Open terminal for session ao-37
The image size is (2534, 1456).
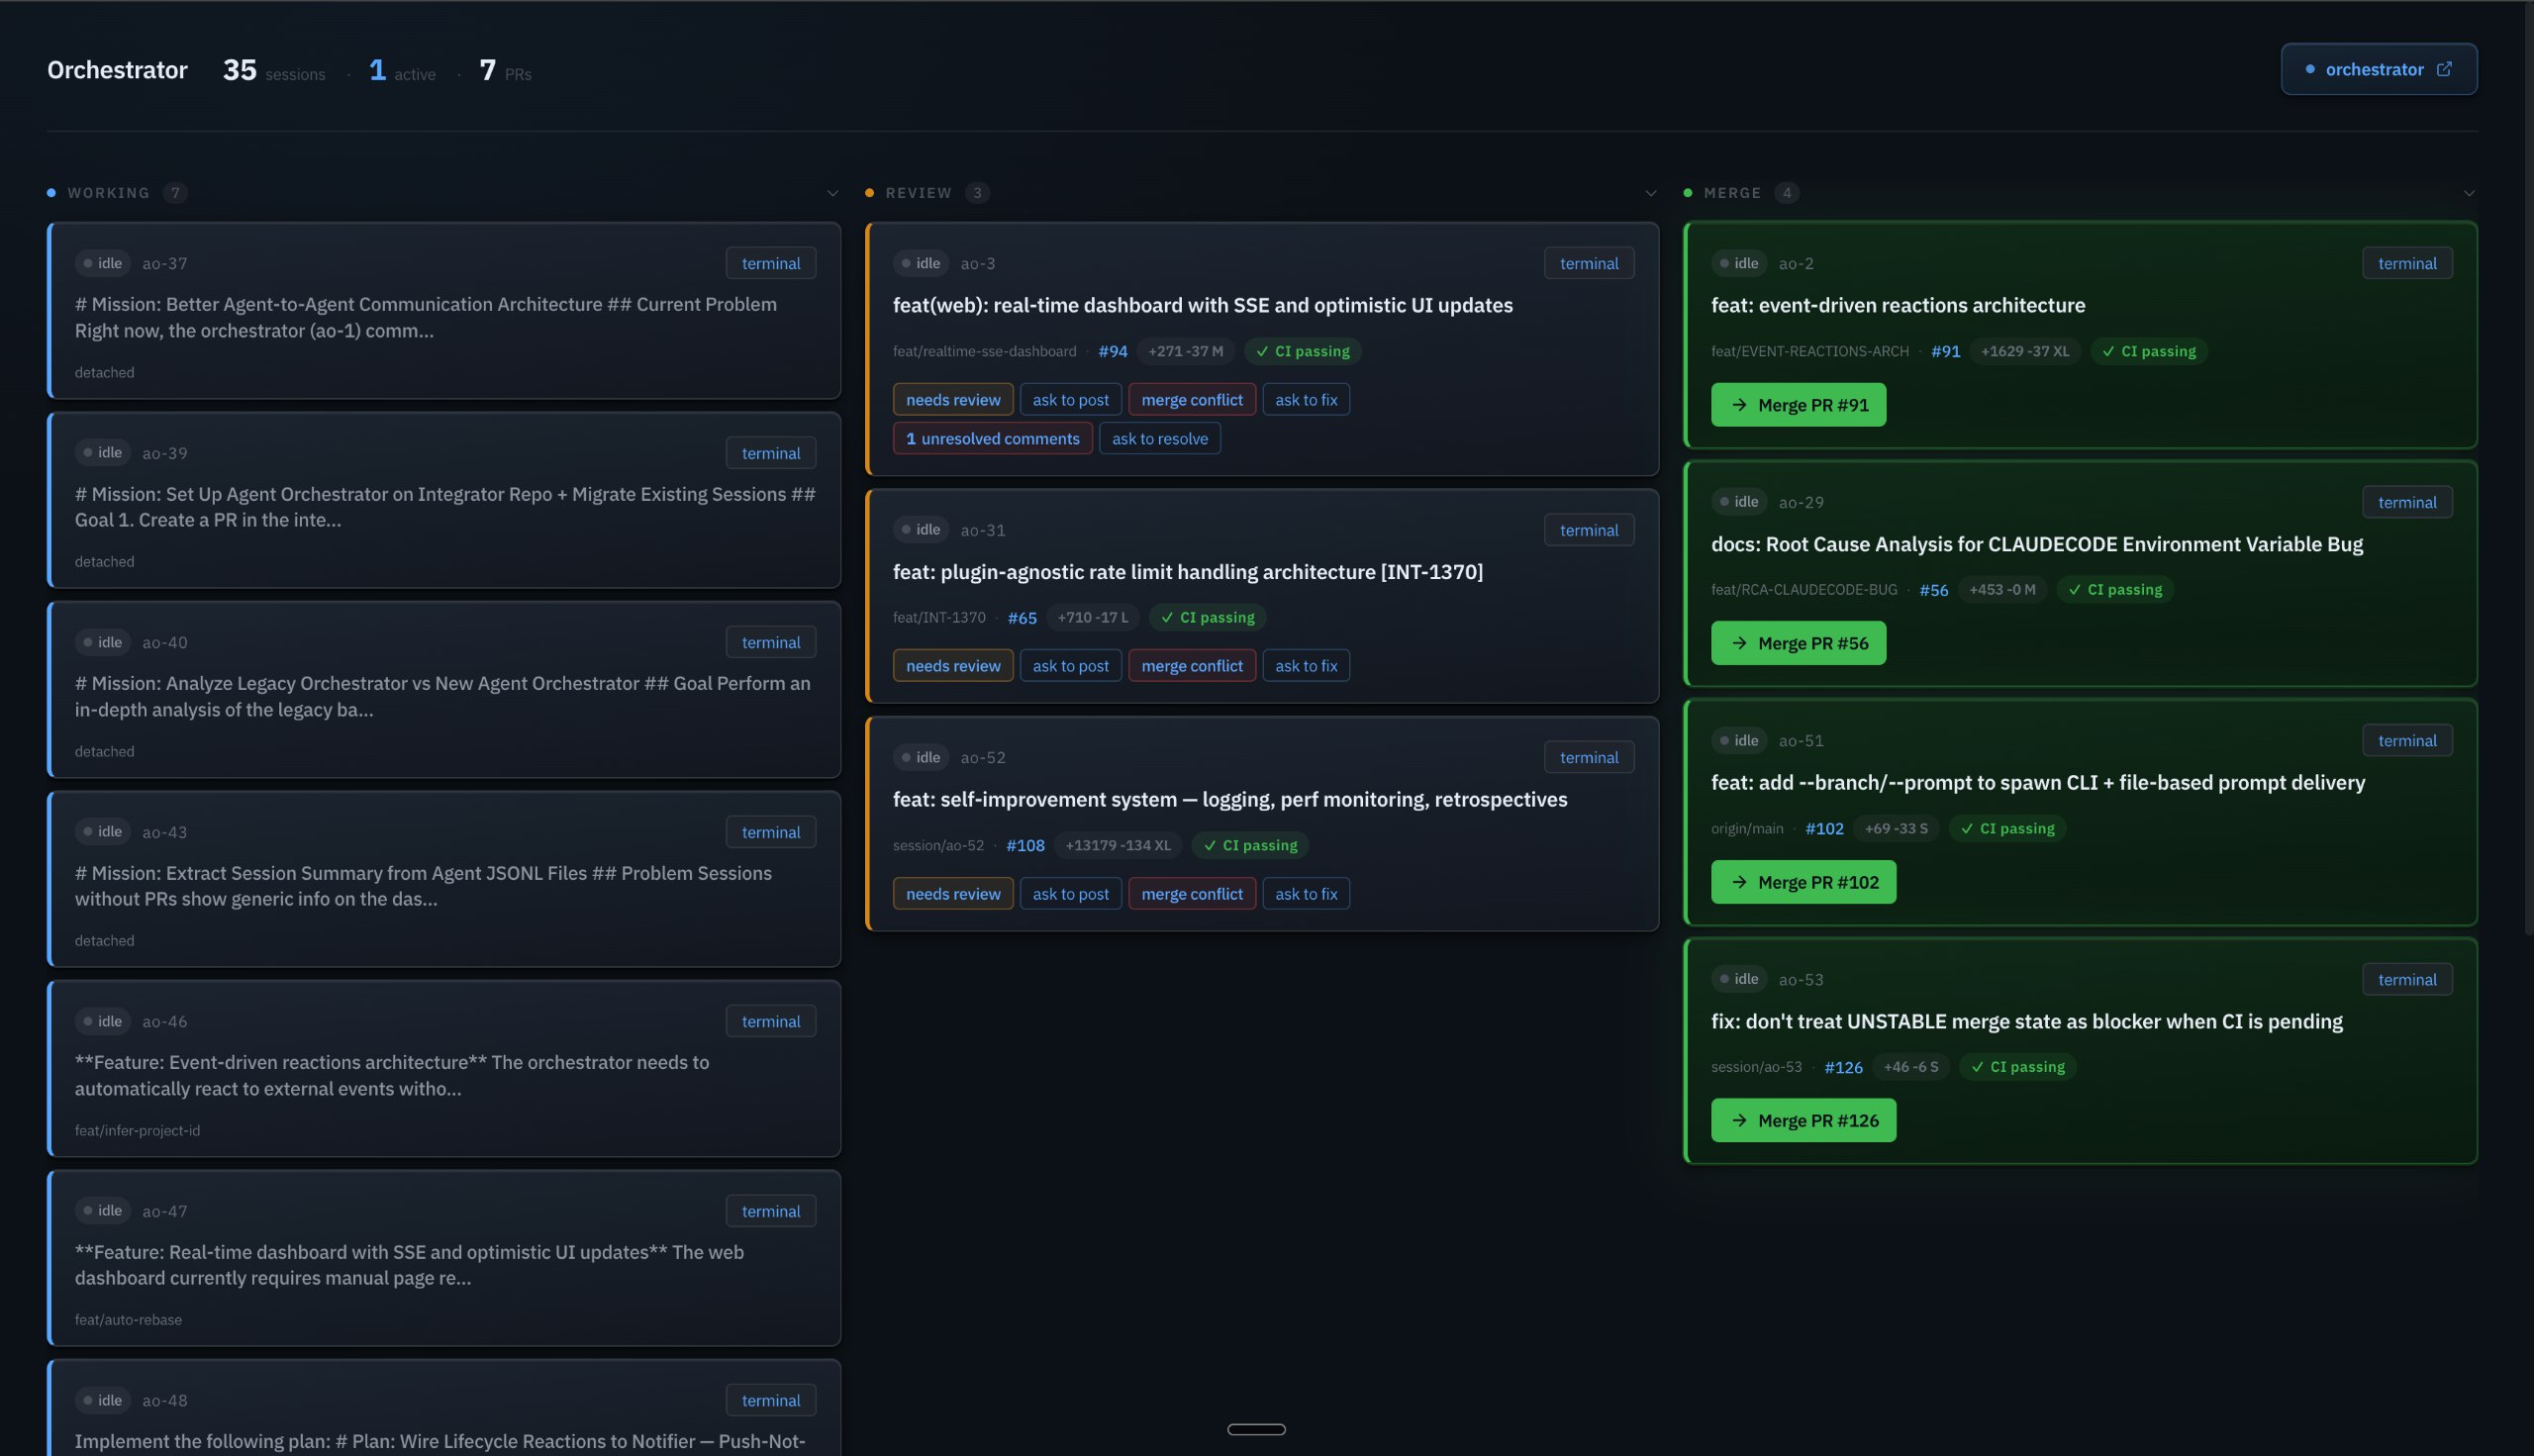pyautogui.click(x=770, y=262)
